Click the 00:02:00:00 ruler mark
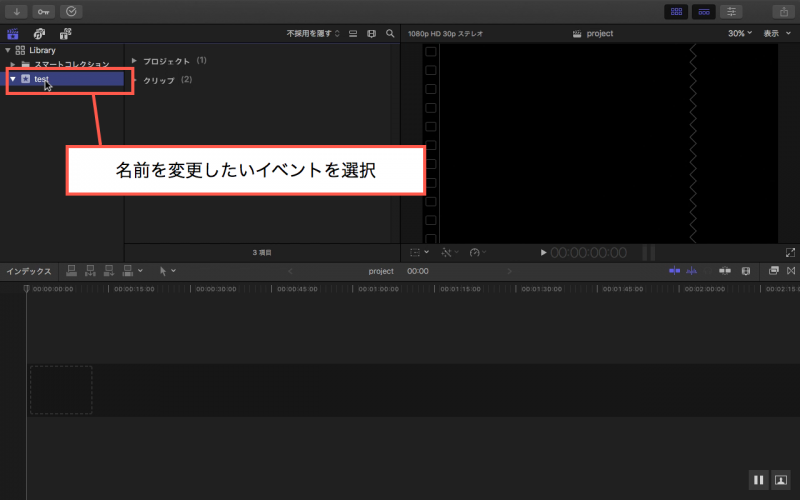Viewport: 800px width, 500px height. click(x=705, y=289)
